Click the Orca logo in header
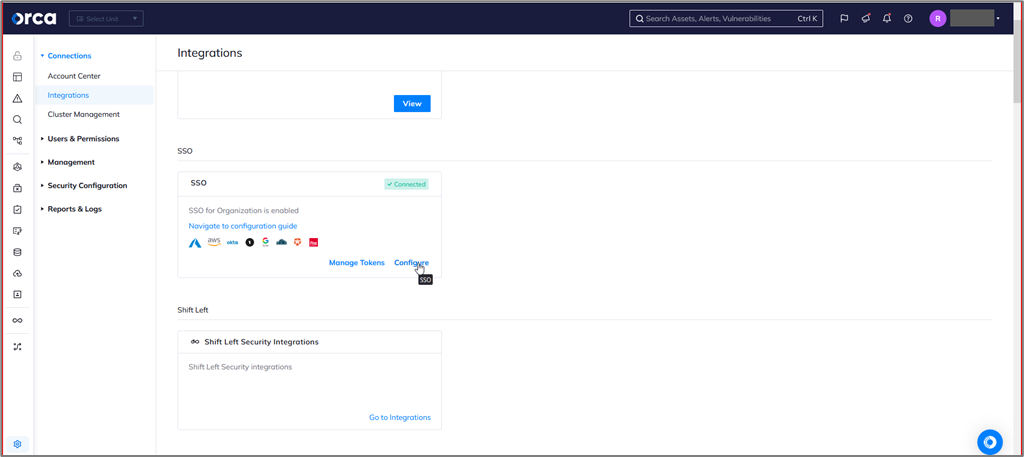1024x457 pixels. 34,18
